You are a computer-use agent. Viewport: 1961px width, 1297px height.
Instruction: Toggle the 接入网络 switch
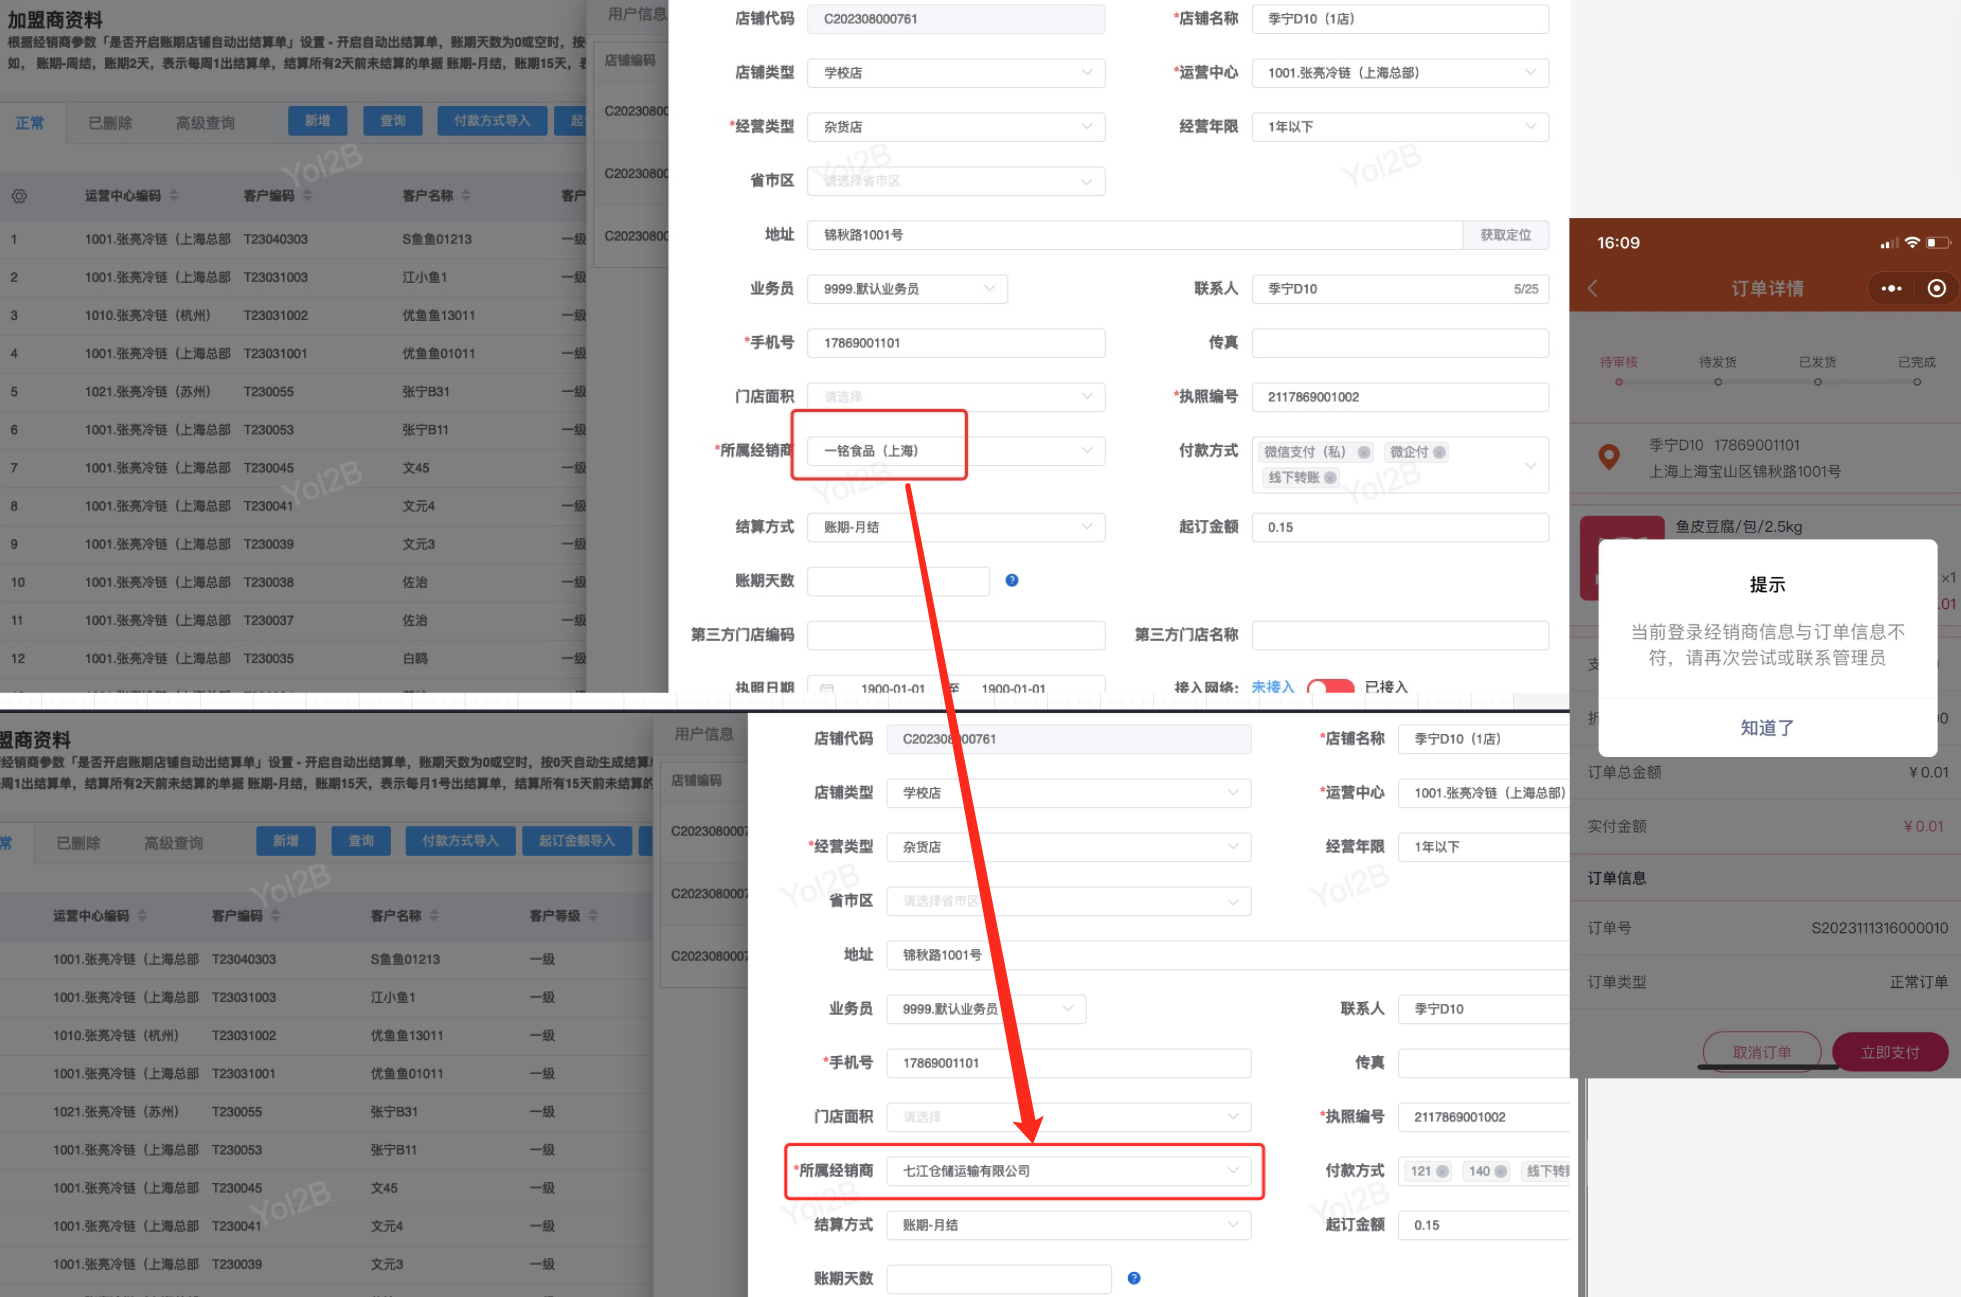click(x=1330, y=687)
